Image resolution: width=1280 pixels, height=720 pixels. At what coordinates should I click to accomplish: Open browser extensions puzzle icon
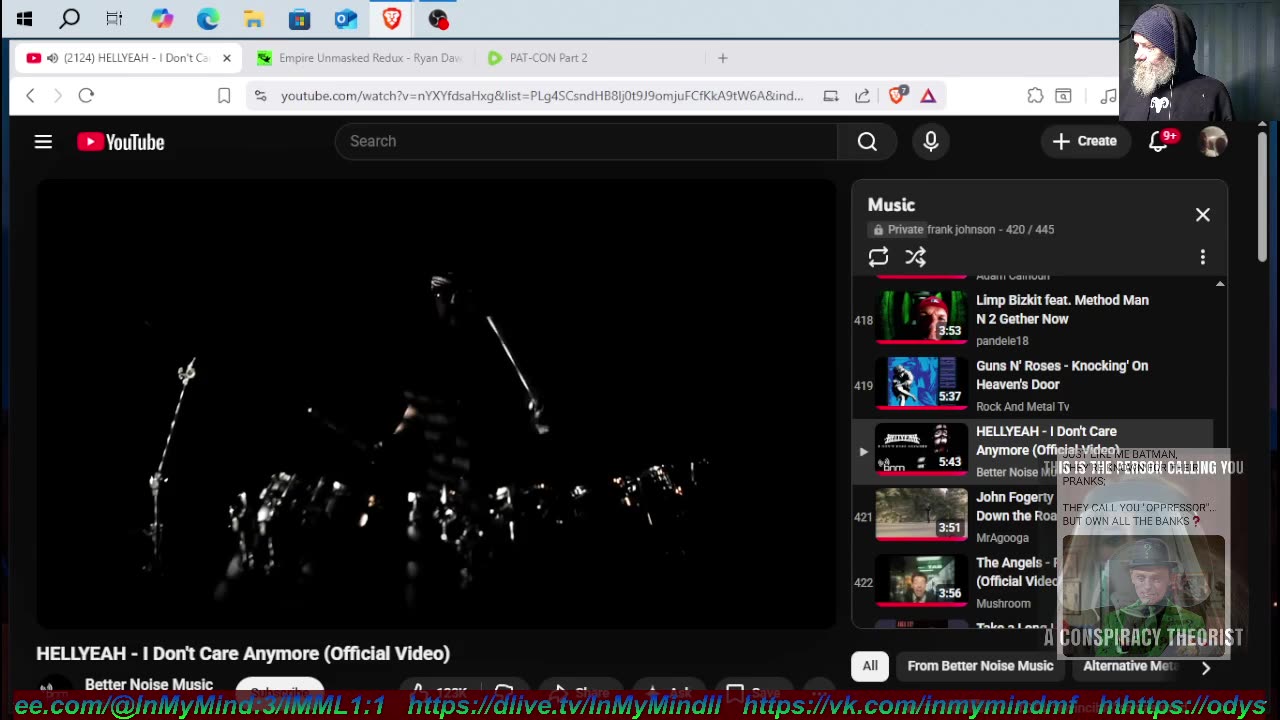[1035, 96]
